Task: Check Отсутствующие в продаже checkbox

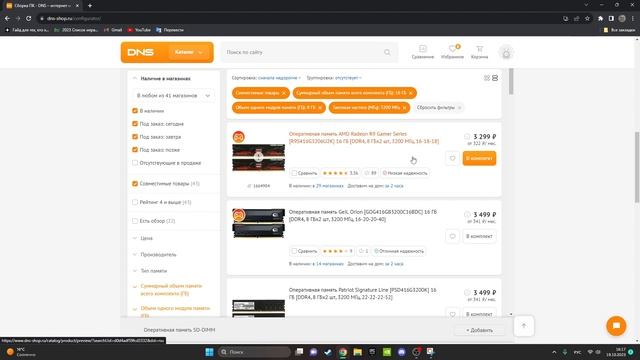Action: [135, 163]
